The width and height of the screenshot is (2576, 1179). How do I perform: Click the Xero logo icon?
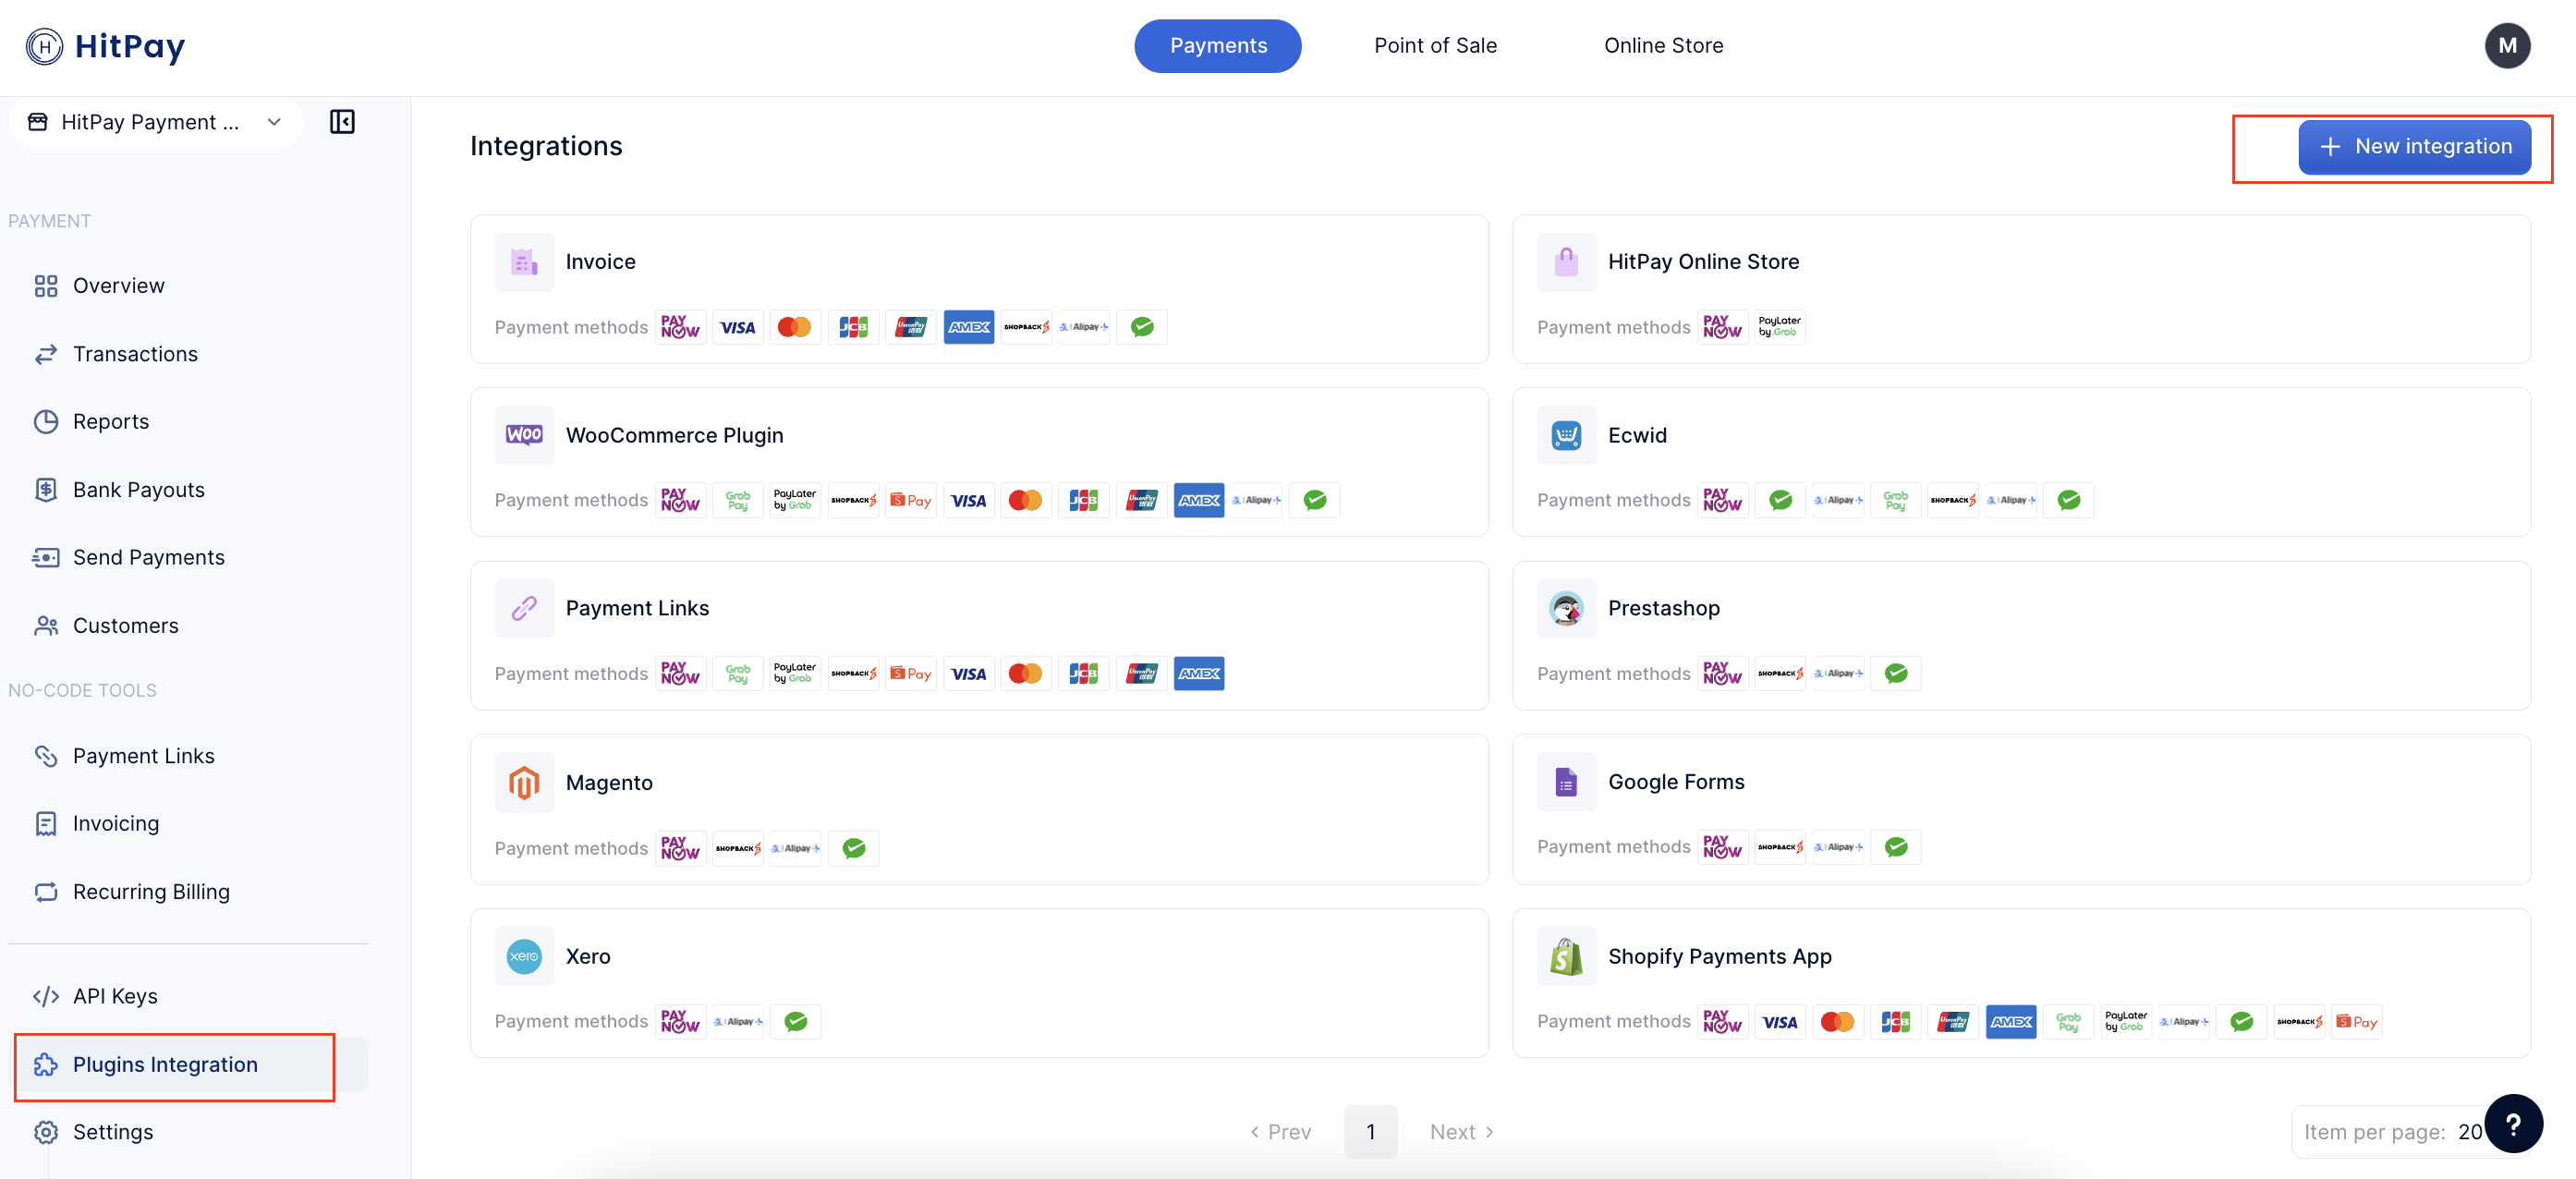pyautogui.click(x=524, y=956)
